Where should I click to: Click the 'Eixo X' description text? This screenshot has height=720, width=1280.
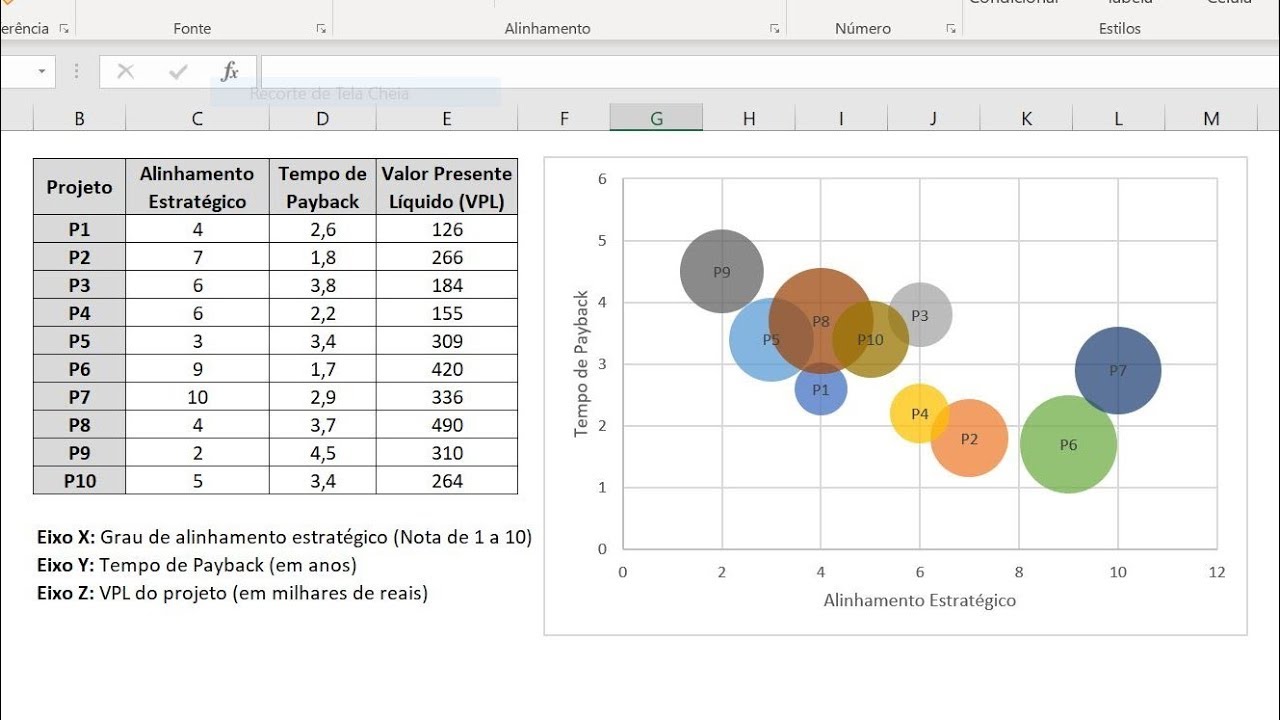284,537
